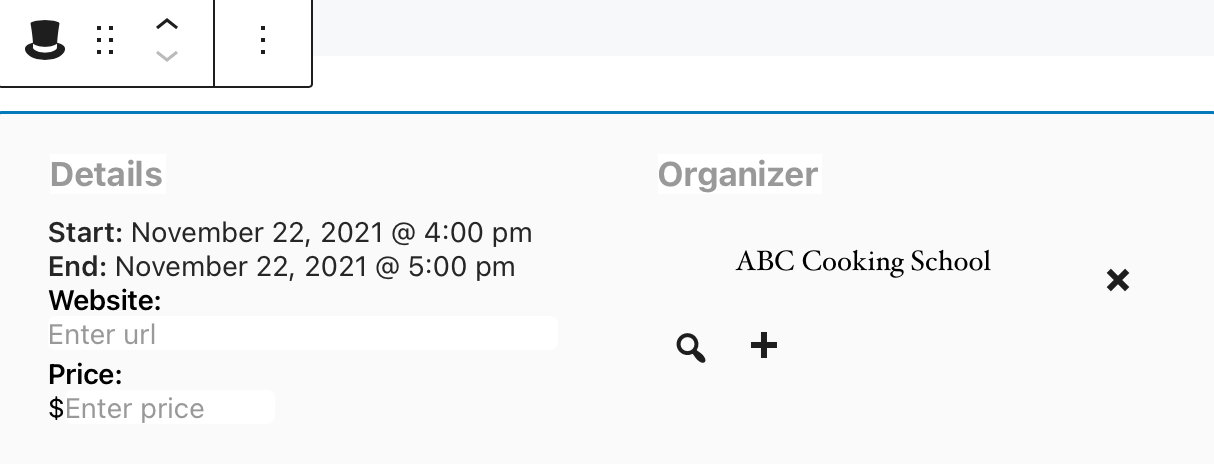The width and height of the screenshot is (1214, 464).
Task: Select the ABC Cooking School organizer name
Action: tap(863, 261)
